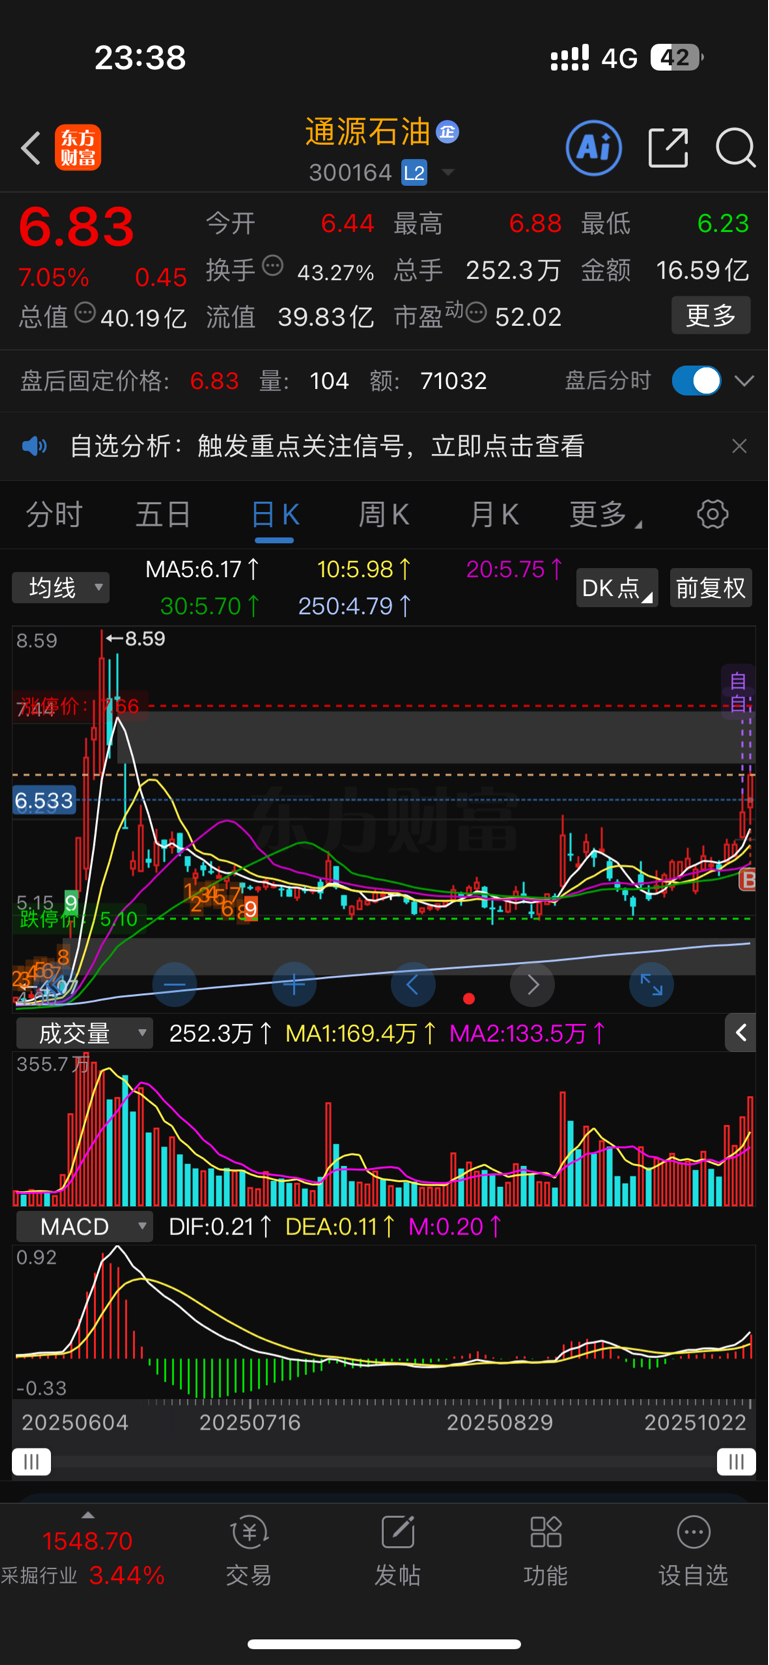
Task: Grab the right range slider handle
Action: point(737,1462)
